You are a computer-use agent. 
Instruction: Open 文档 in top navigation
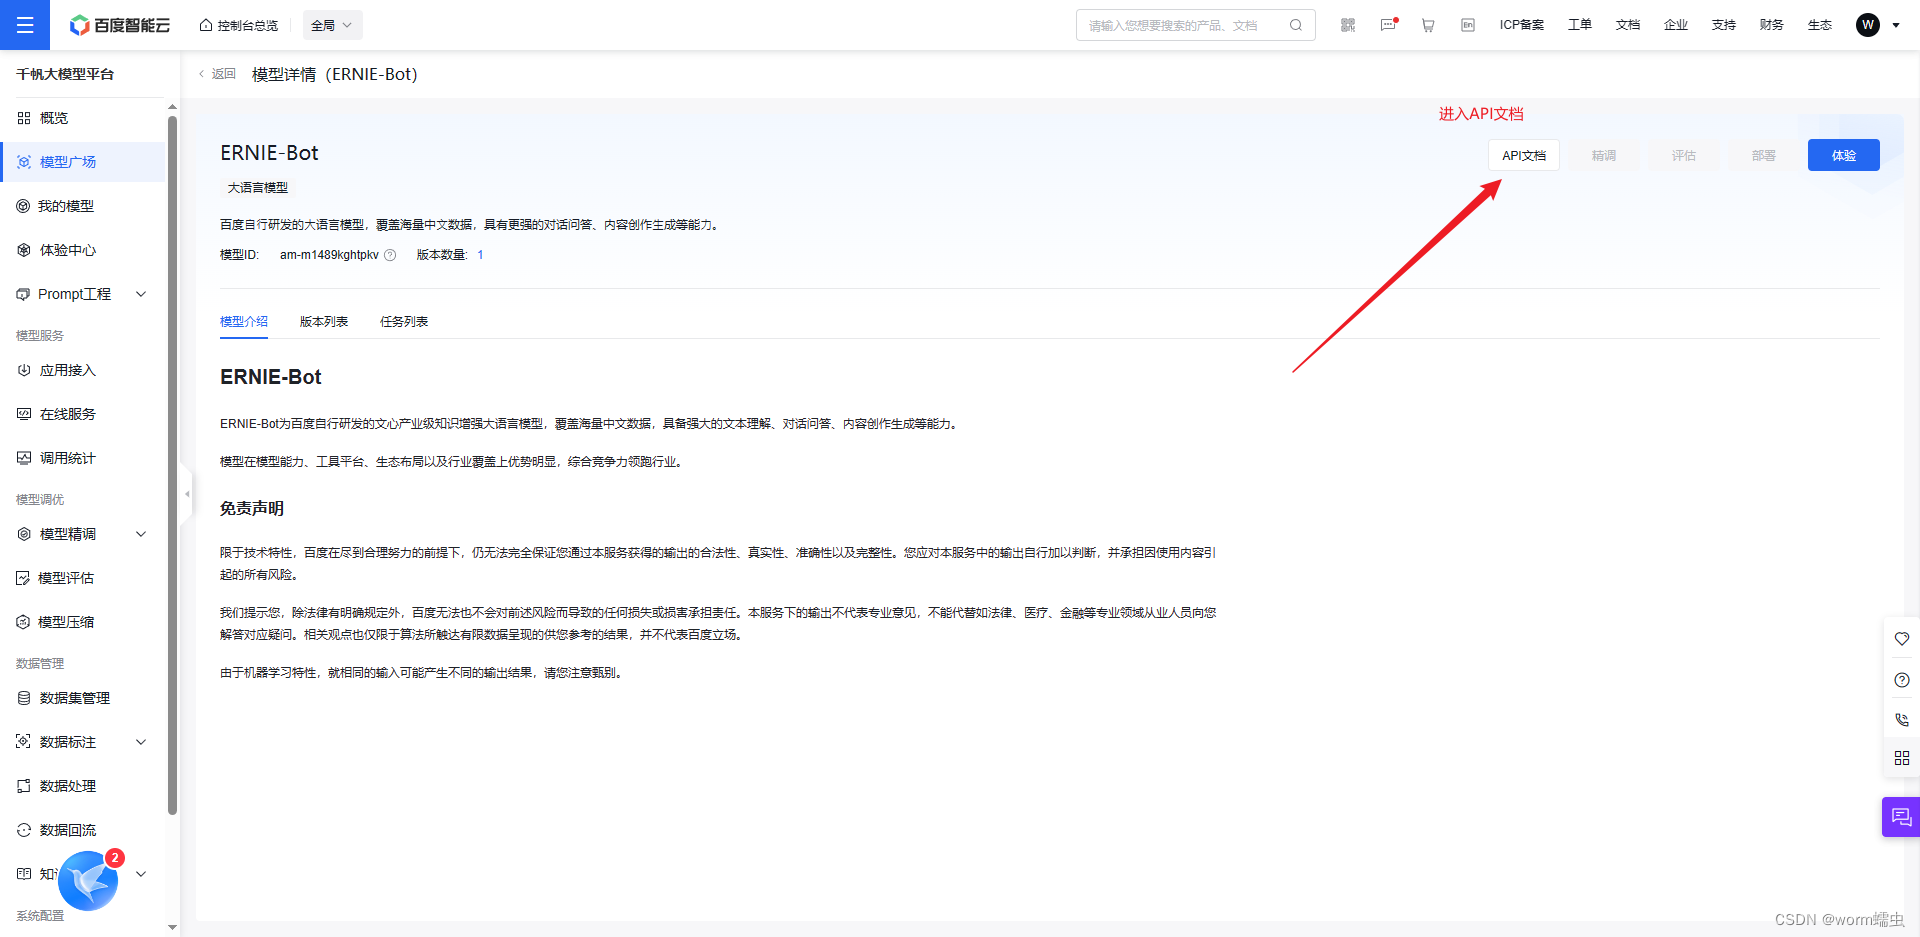pyautogui.click(x=1628, y=25)
